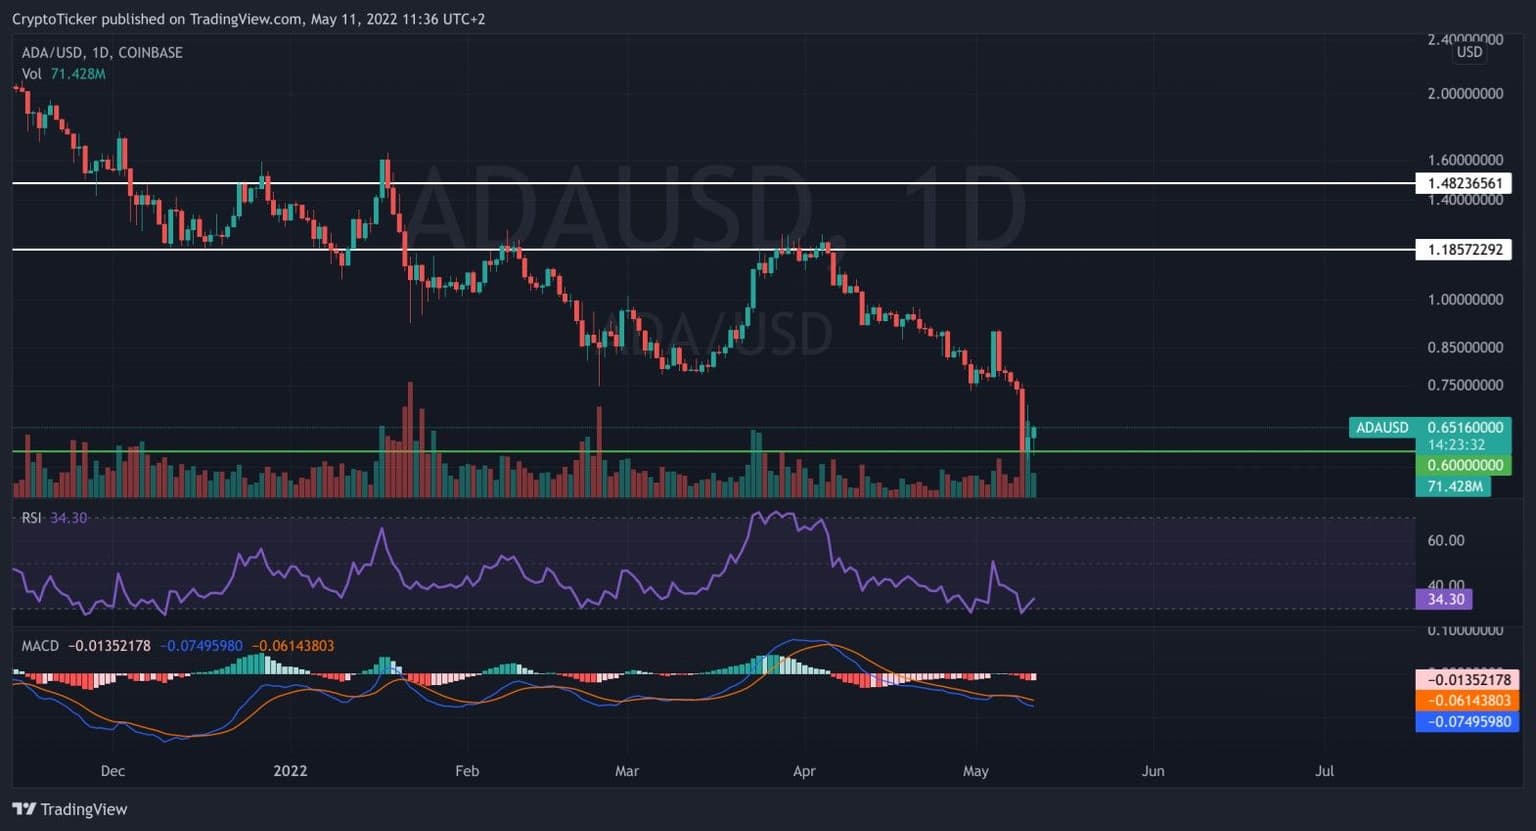1536x831 pixels.
Task: Select the green horizontal support line
Action: pos(700,451)
